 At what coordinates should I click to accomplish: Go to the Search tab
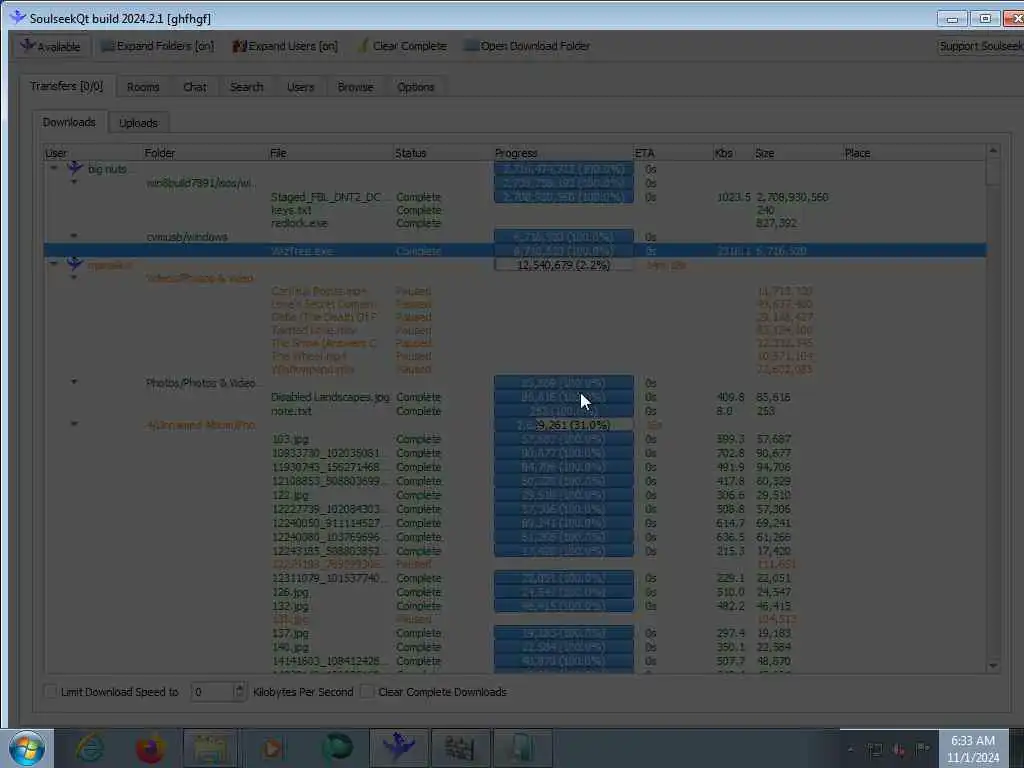[x=246, y=87]
